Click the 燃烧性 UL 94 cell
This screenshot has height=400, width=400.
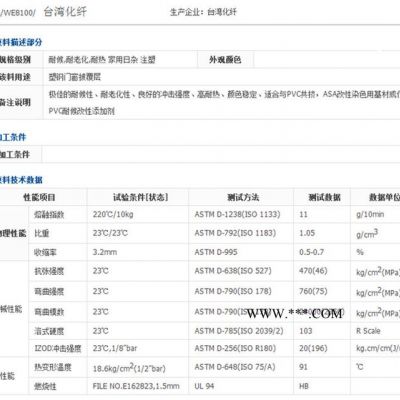(204, 386)
